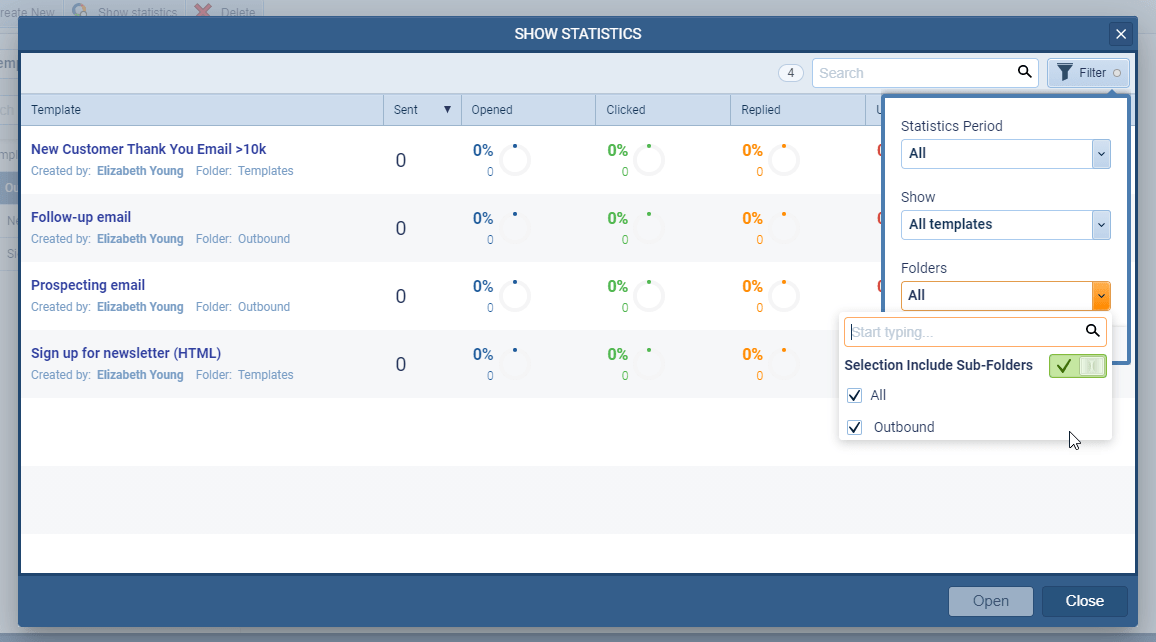The width and height of the screenshot is (1156, 642).
Task: Click the Replied donut chart for New Customer email
Action: (784, 159)
